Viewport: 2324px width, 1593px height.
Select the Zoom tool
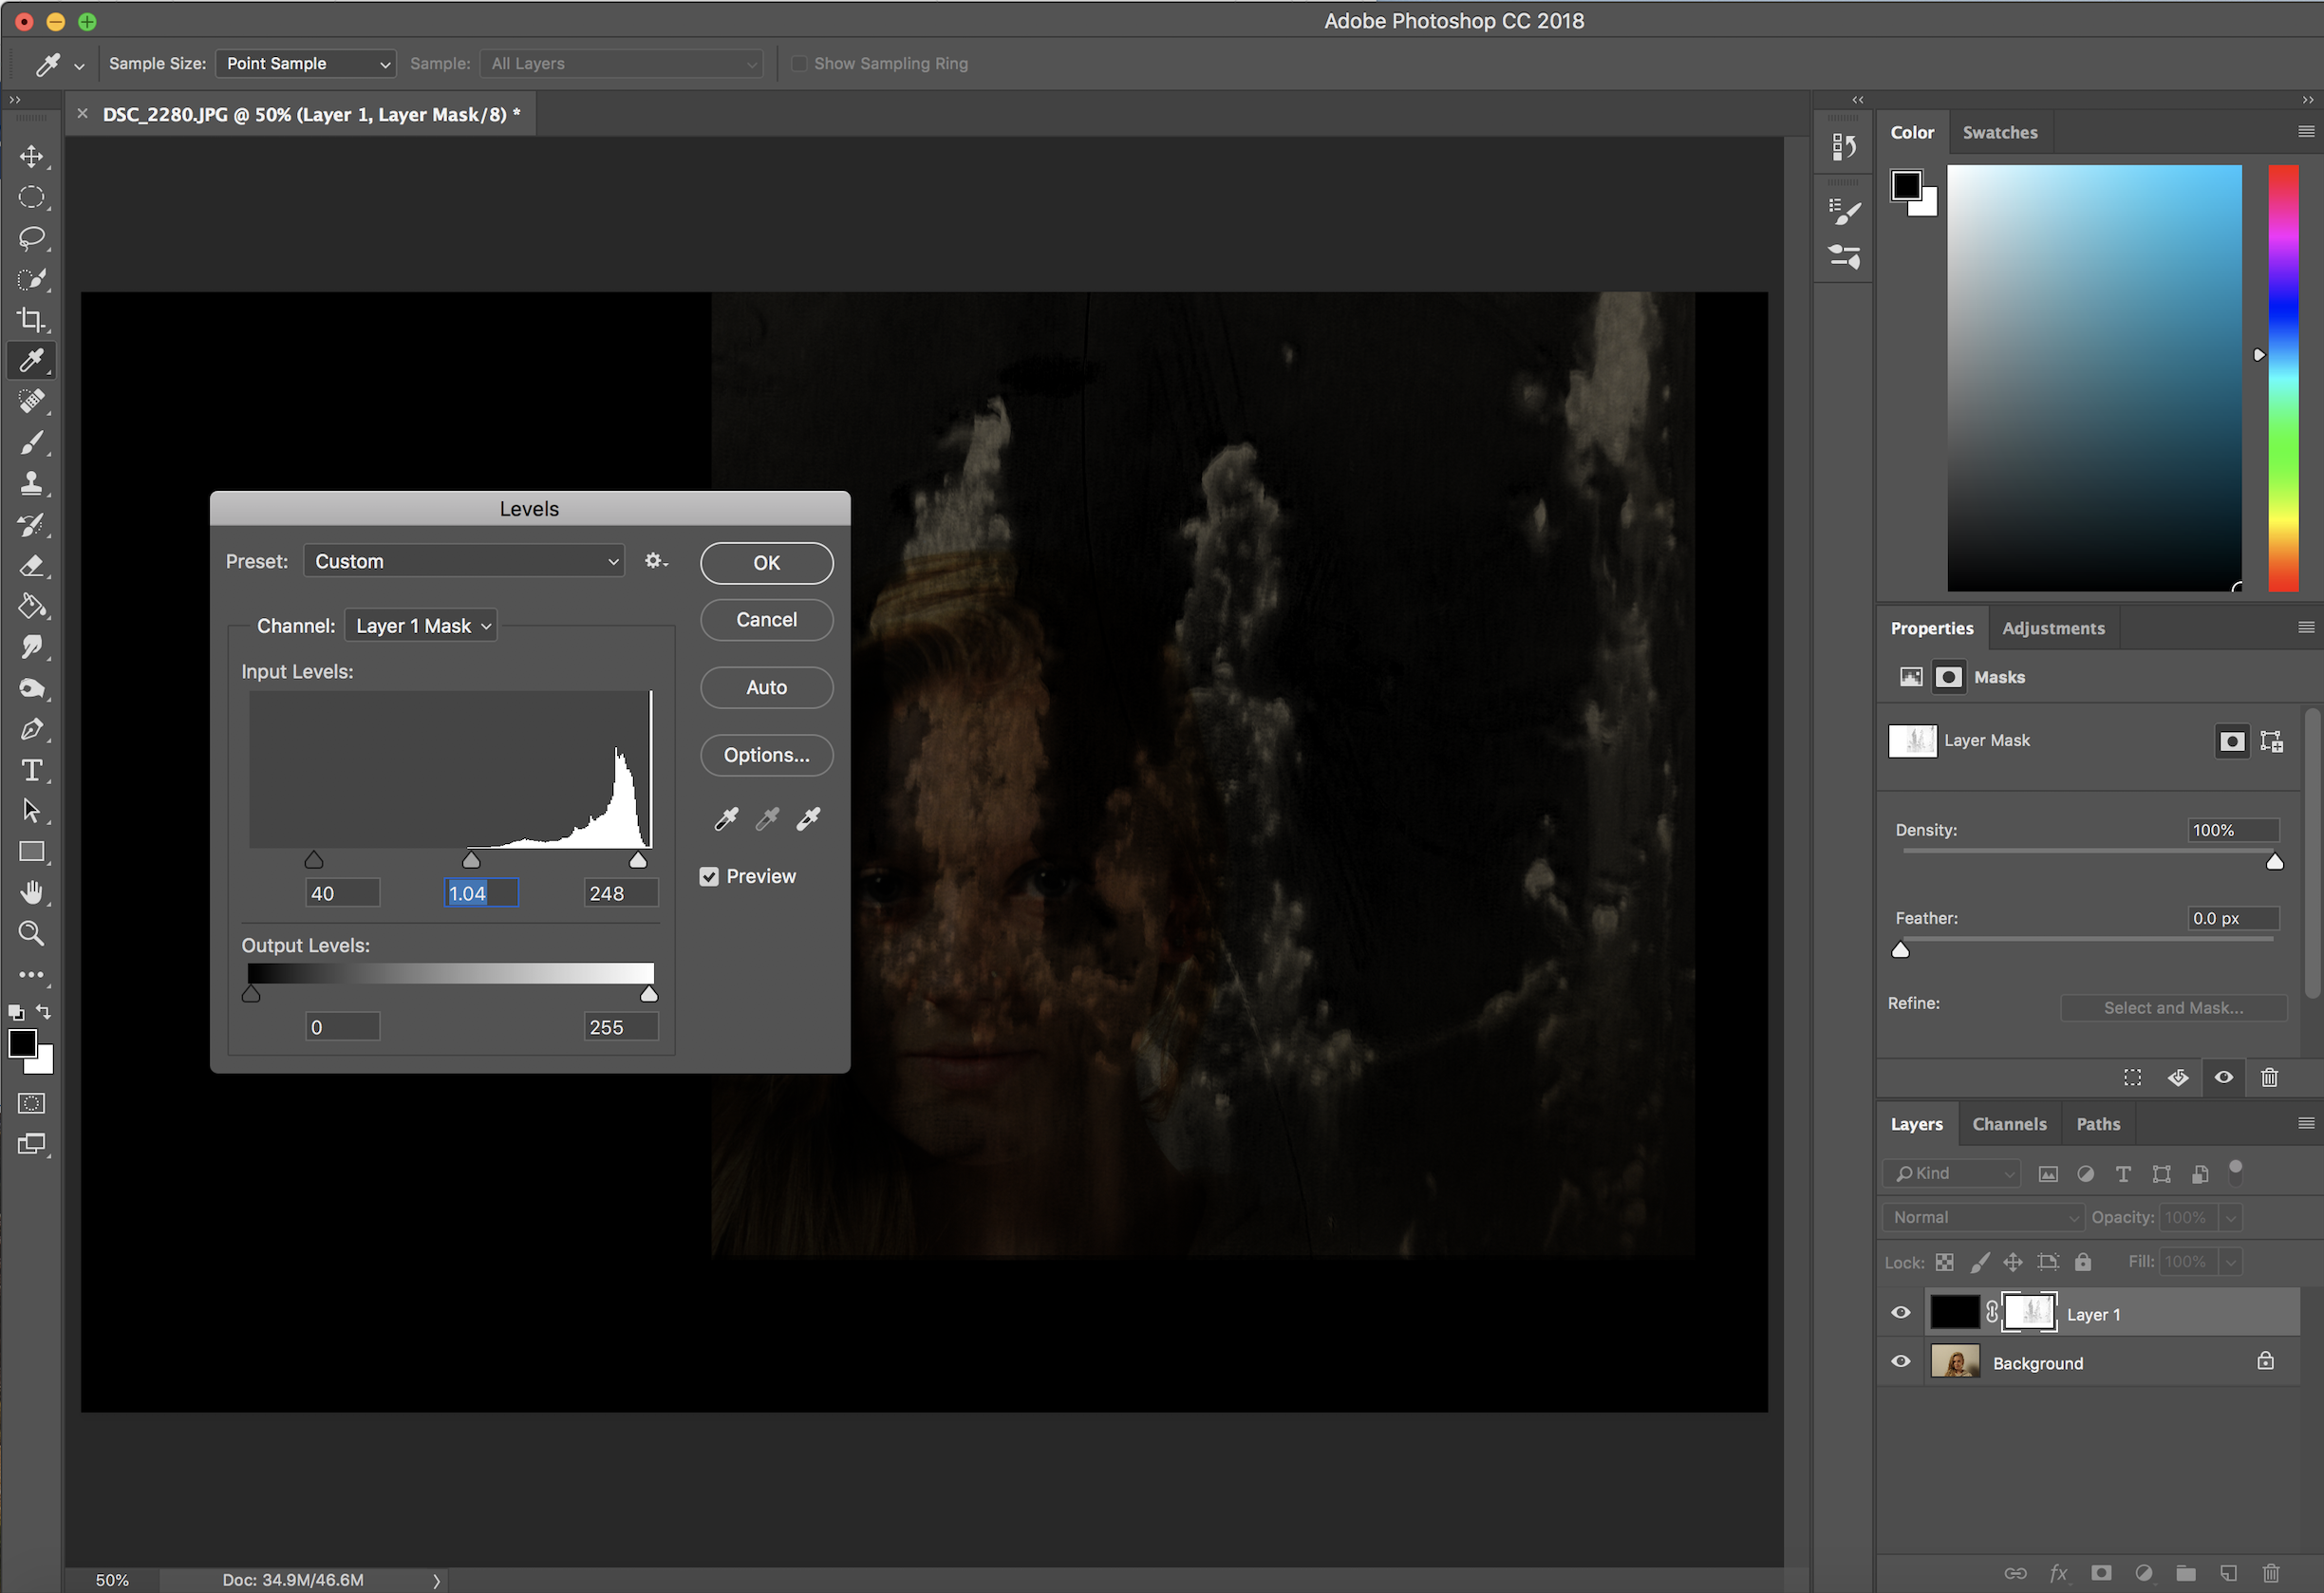31,933
